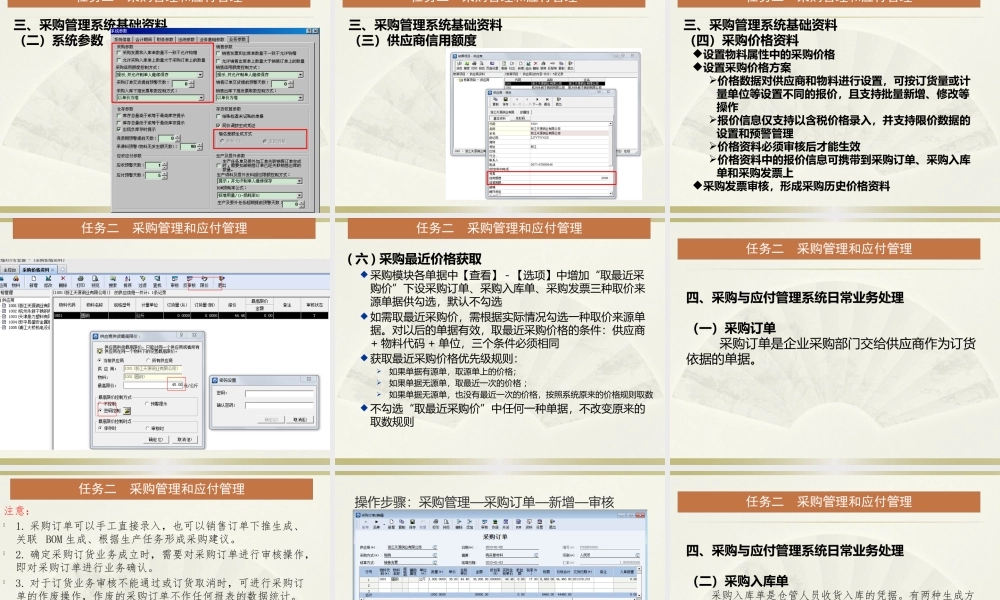This screenshot has height=600, width=1000.
Task: Click the 密码 input field in the password dialog
Action: click(279, 394)
